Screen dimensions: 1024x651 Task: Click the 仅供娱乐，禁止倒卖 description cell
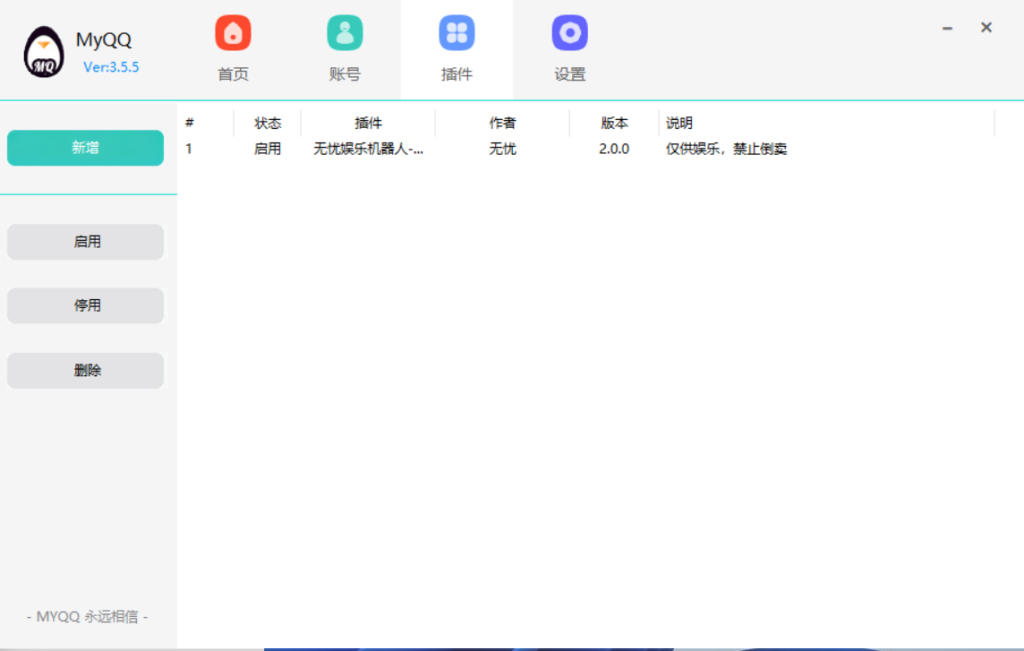point(726,149)
